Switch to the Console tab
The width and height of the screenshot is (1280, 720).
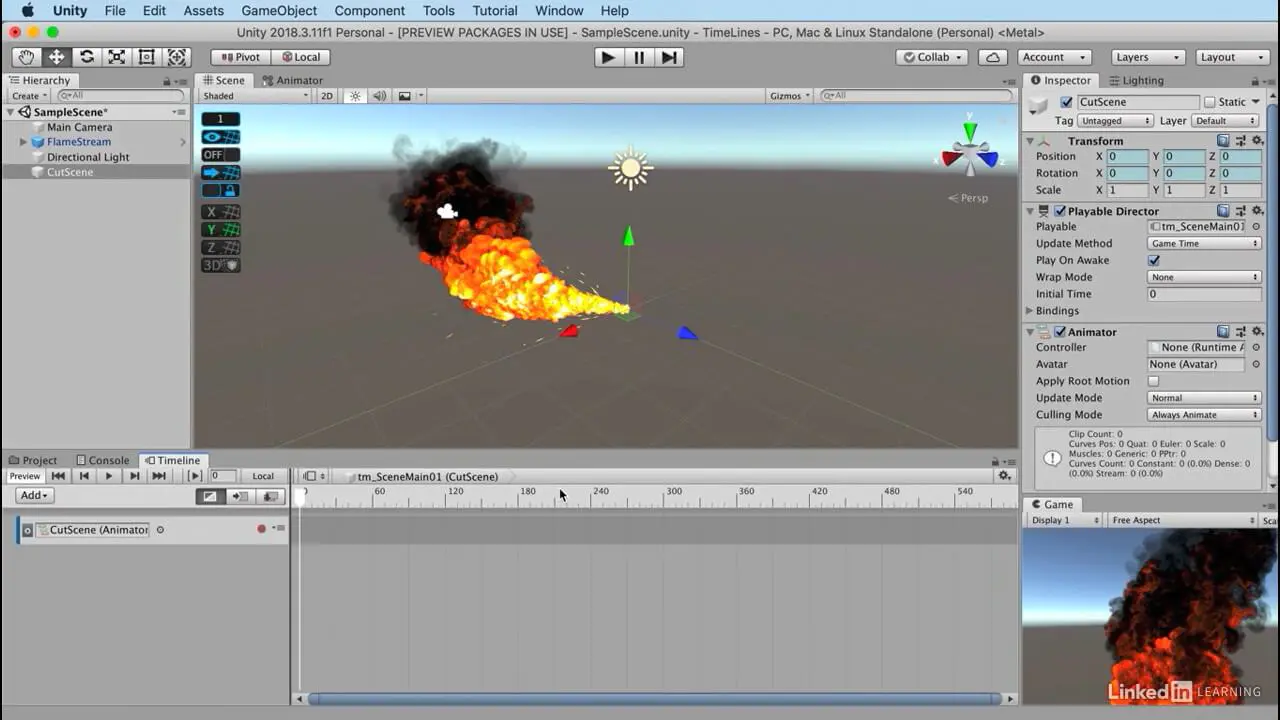102,460
